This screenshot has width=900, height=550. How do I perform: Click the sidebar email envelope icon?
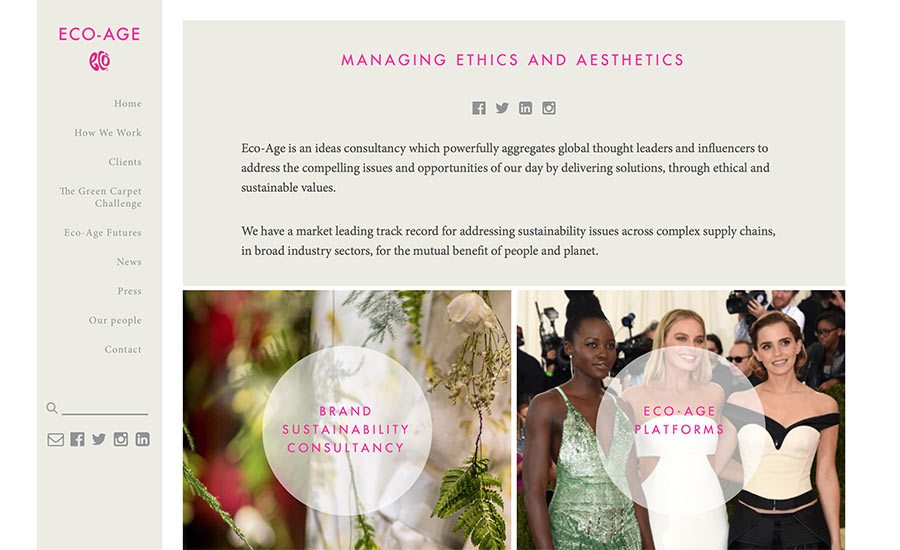[56, 440]
